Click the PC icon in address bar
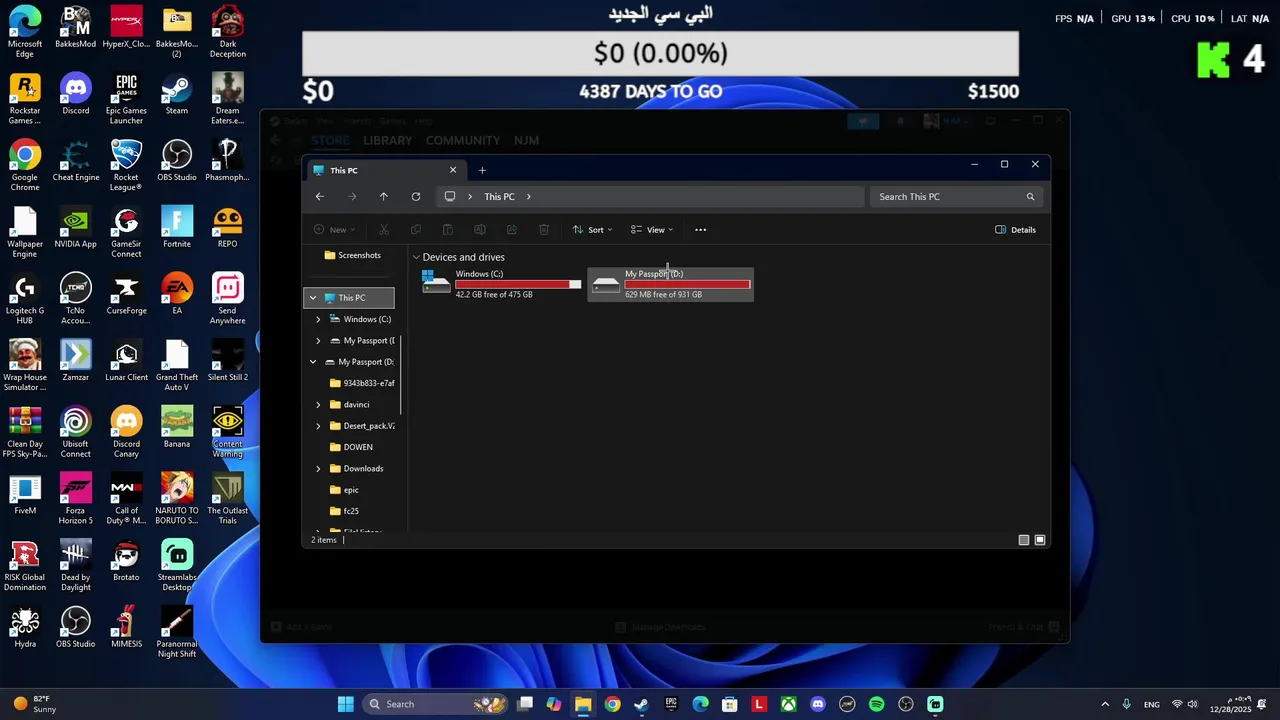The width and height of the screenshot is (1280, 720). point(450,197)
